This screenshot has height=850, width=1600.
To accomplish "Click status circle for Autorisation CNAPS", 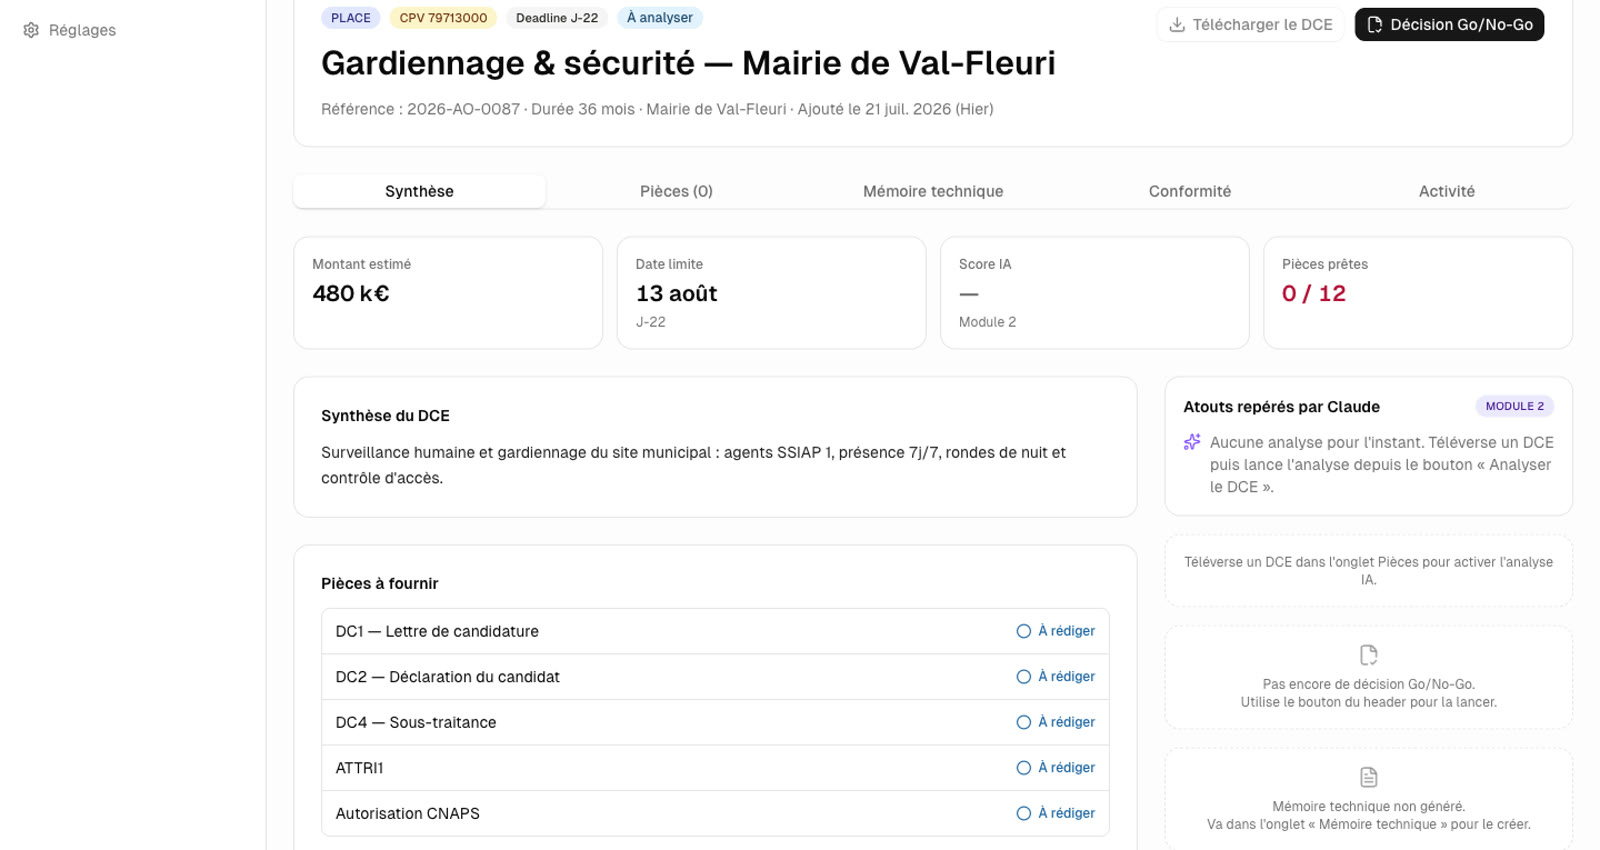I will 1024,813.
